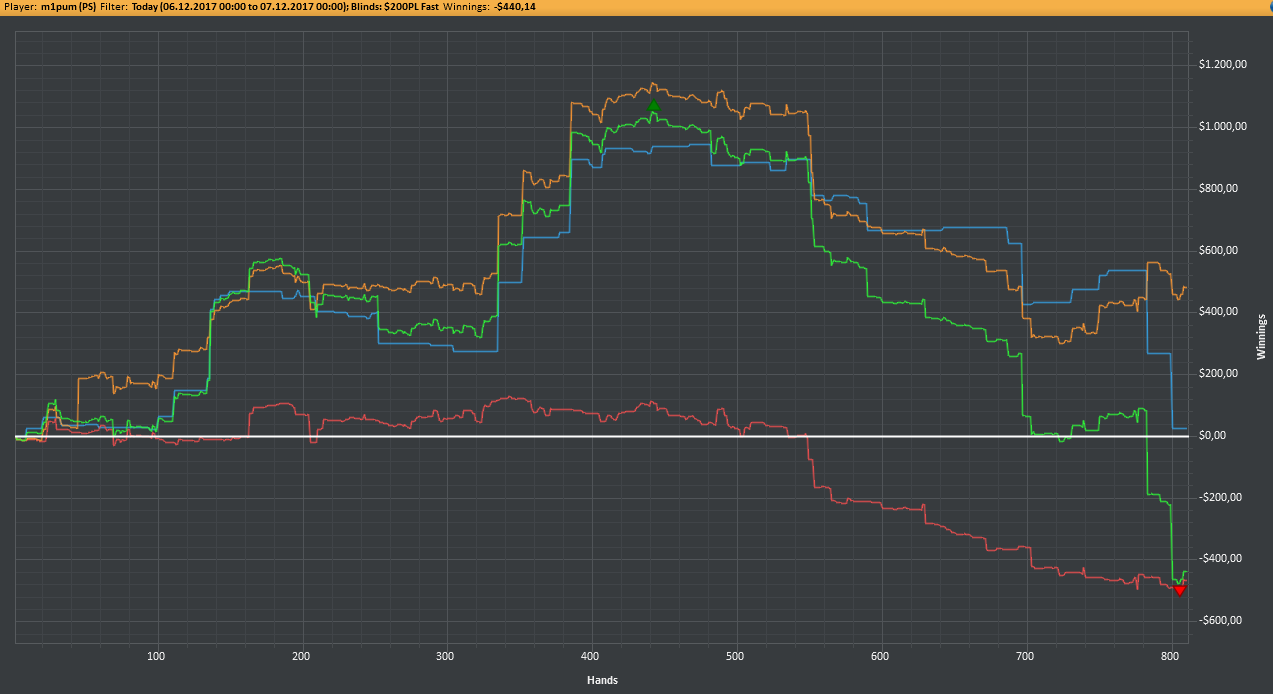The width and height of the screenshot is (1273, 694).
Task: Click the Blinds $200PL Fast text
Action: 396,7
